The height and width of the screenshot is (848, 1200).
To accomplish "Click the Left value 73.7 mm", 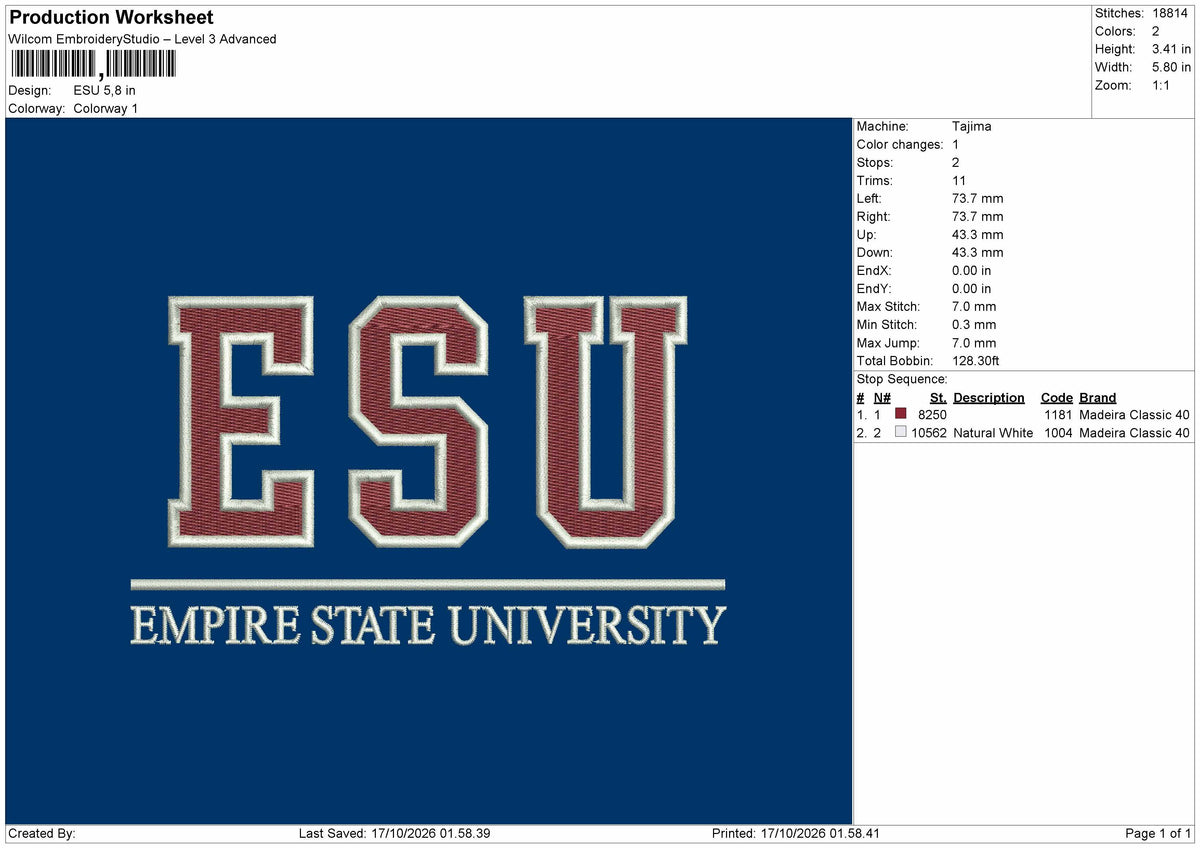I will tap(978, 199).
